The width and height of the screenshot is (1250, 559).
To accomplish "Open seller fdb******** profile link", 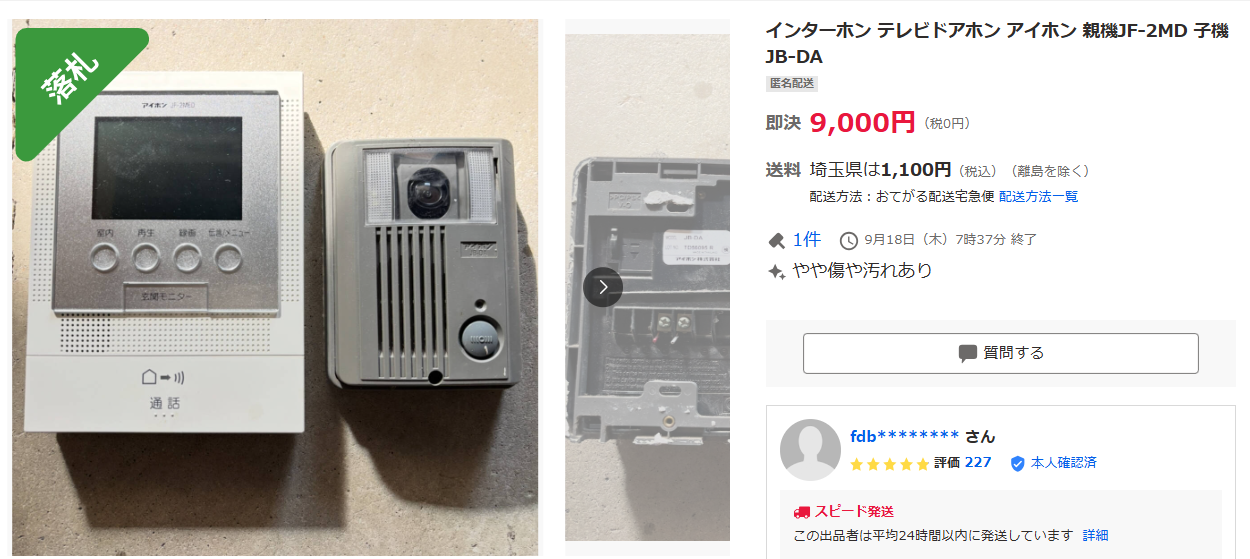I will (904, 436).
